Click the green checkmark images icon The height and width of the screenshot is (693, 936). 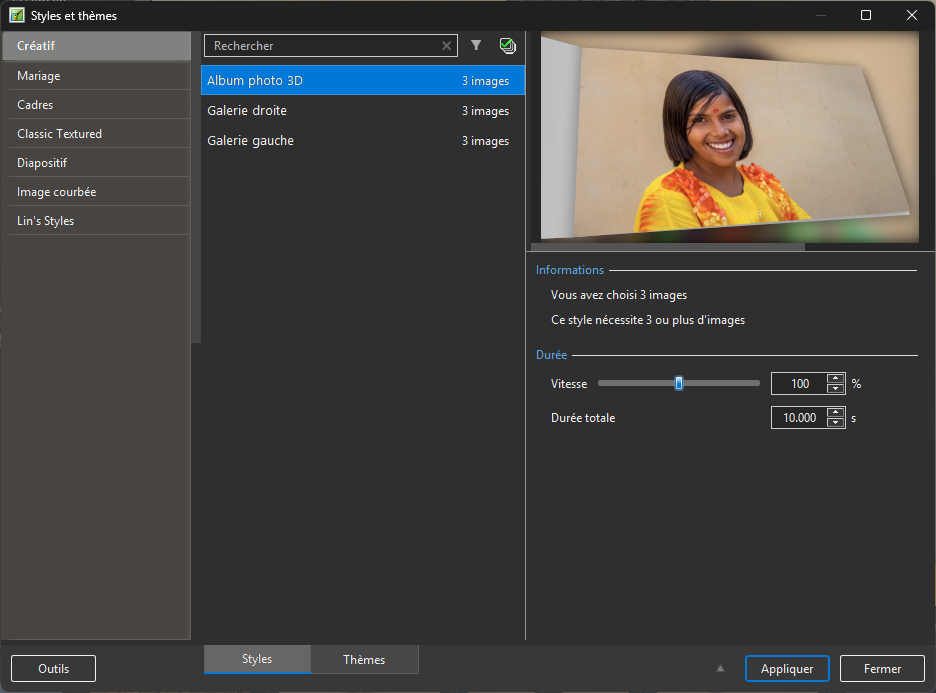click(507, 45)
